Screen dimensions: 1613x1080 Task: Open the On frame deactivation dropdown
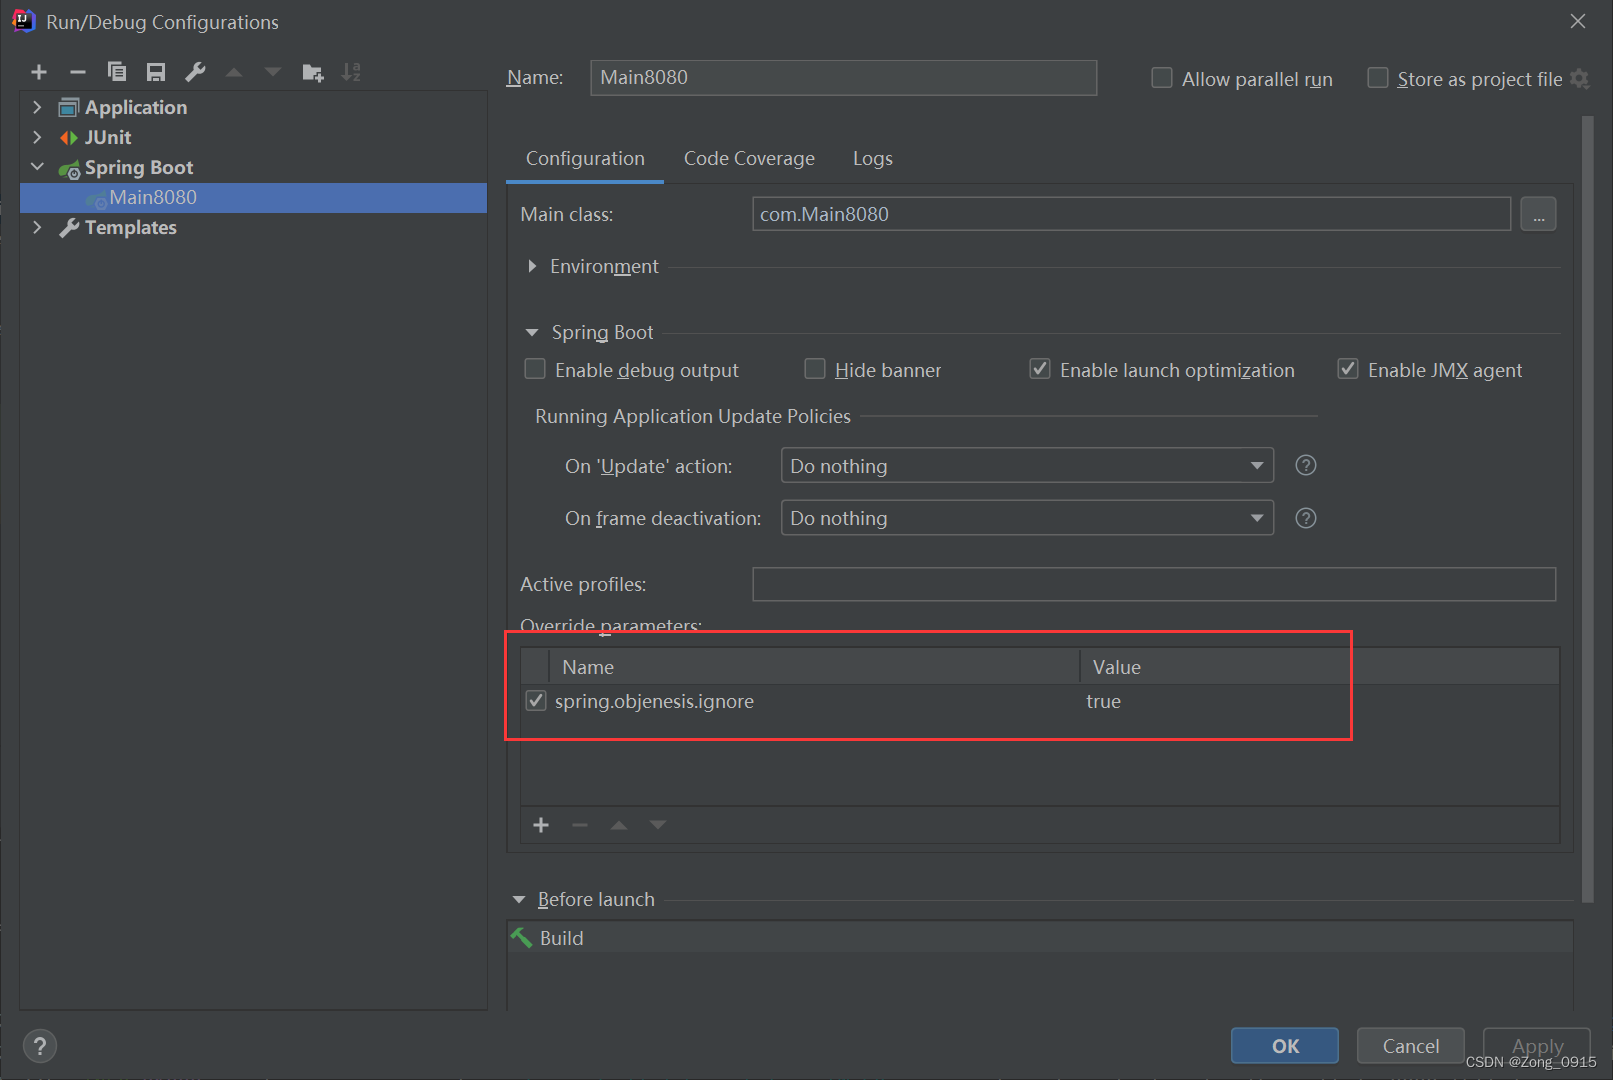click(1027, 518)
